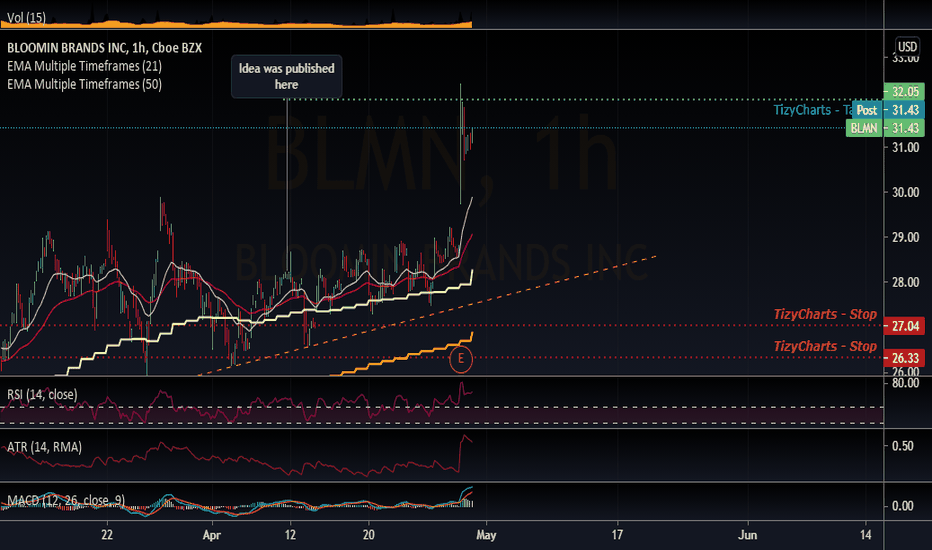Select the EMA Multiple Timeframes (50) legend
Viewport: 932px width, 550px height.
click(x=84, y=84)
